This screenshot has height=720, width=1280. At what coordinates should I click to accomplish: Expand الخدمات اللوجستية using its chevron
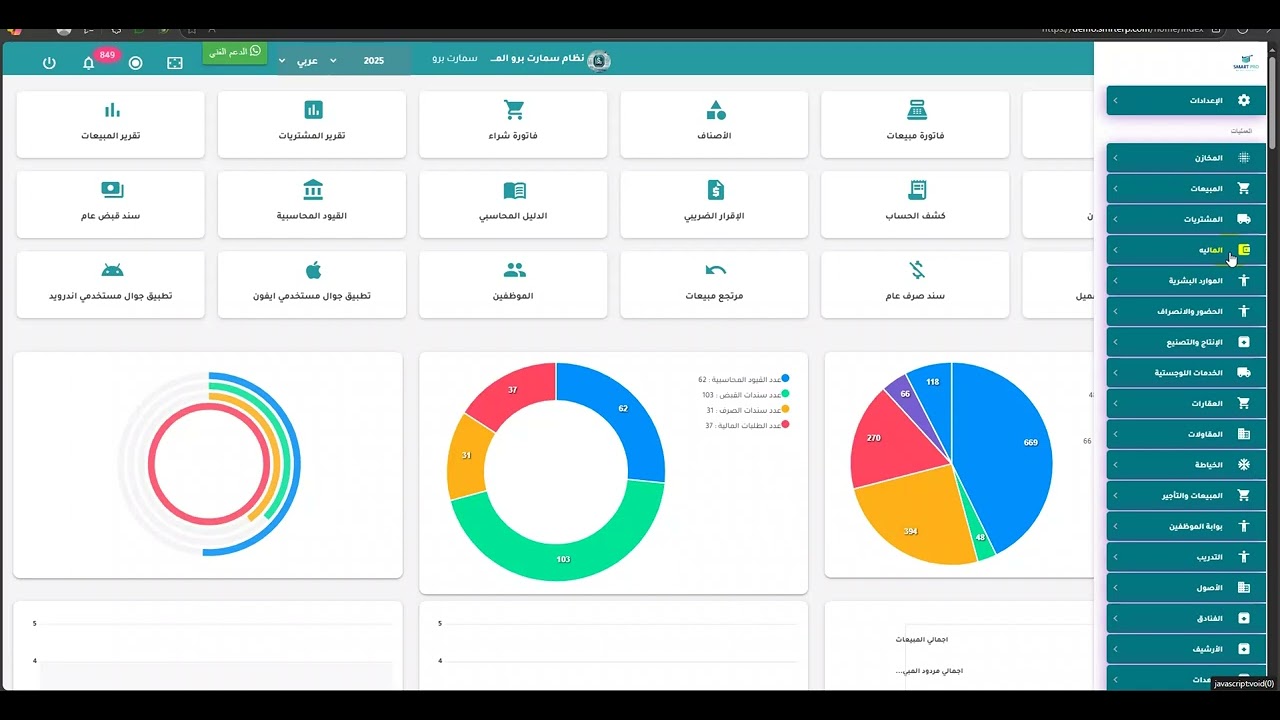tap(1116, 373)
